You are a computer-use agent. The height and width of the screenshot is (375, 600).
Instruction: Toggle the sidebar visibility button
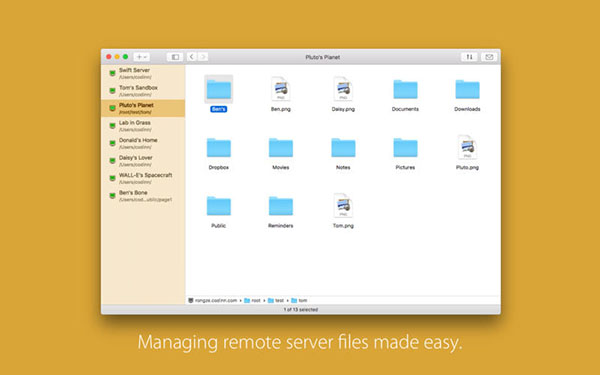pyautogui.click(x=175, y=57)
